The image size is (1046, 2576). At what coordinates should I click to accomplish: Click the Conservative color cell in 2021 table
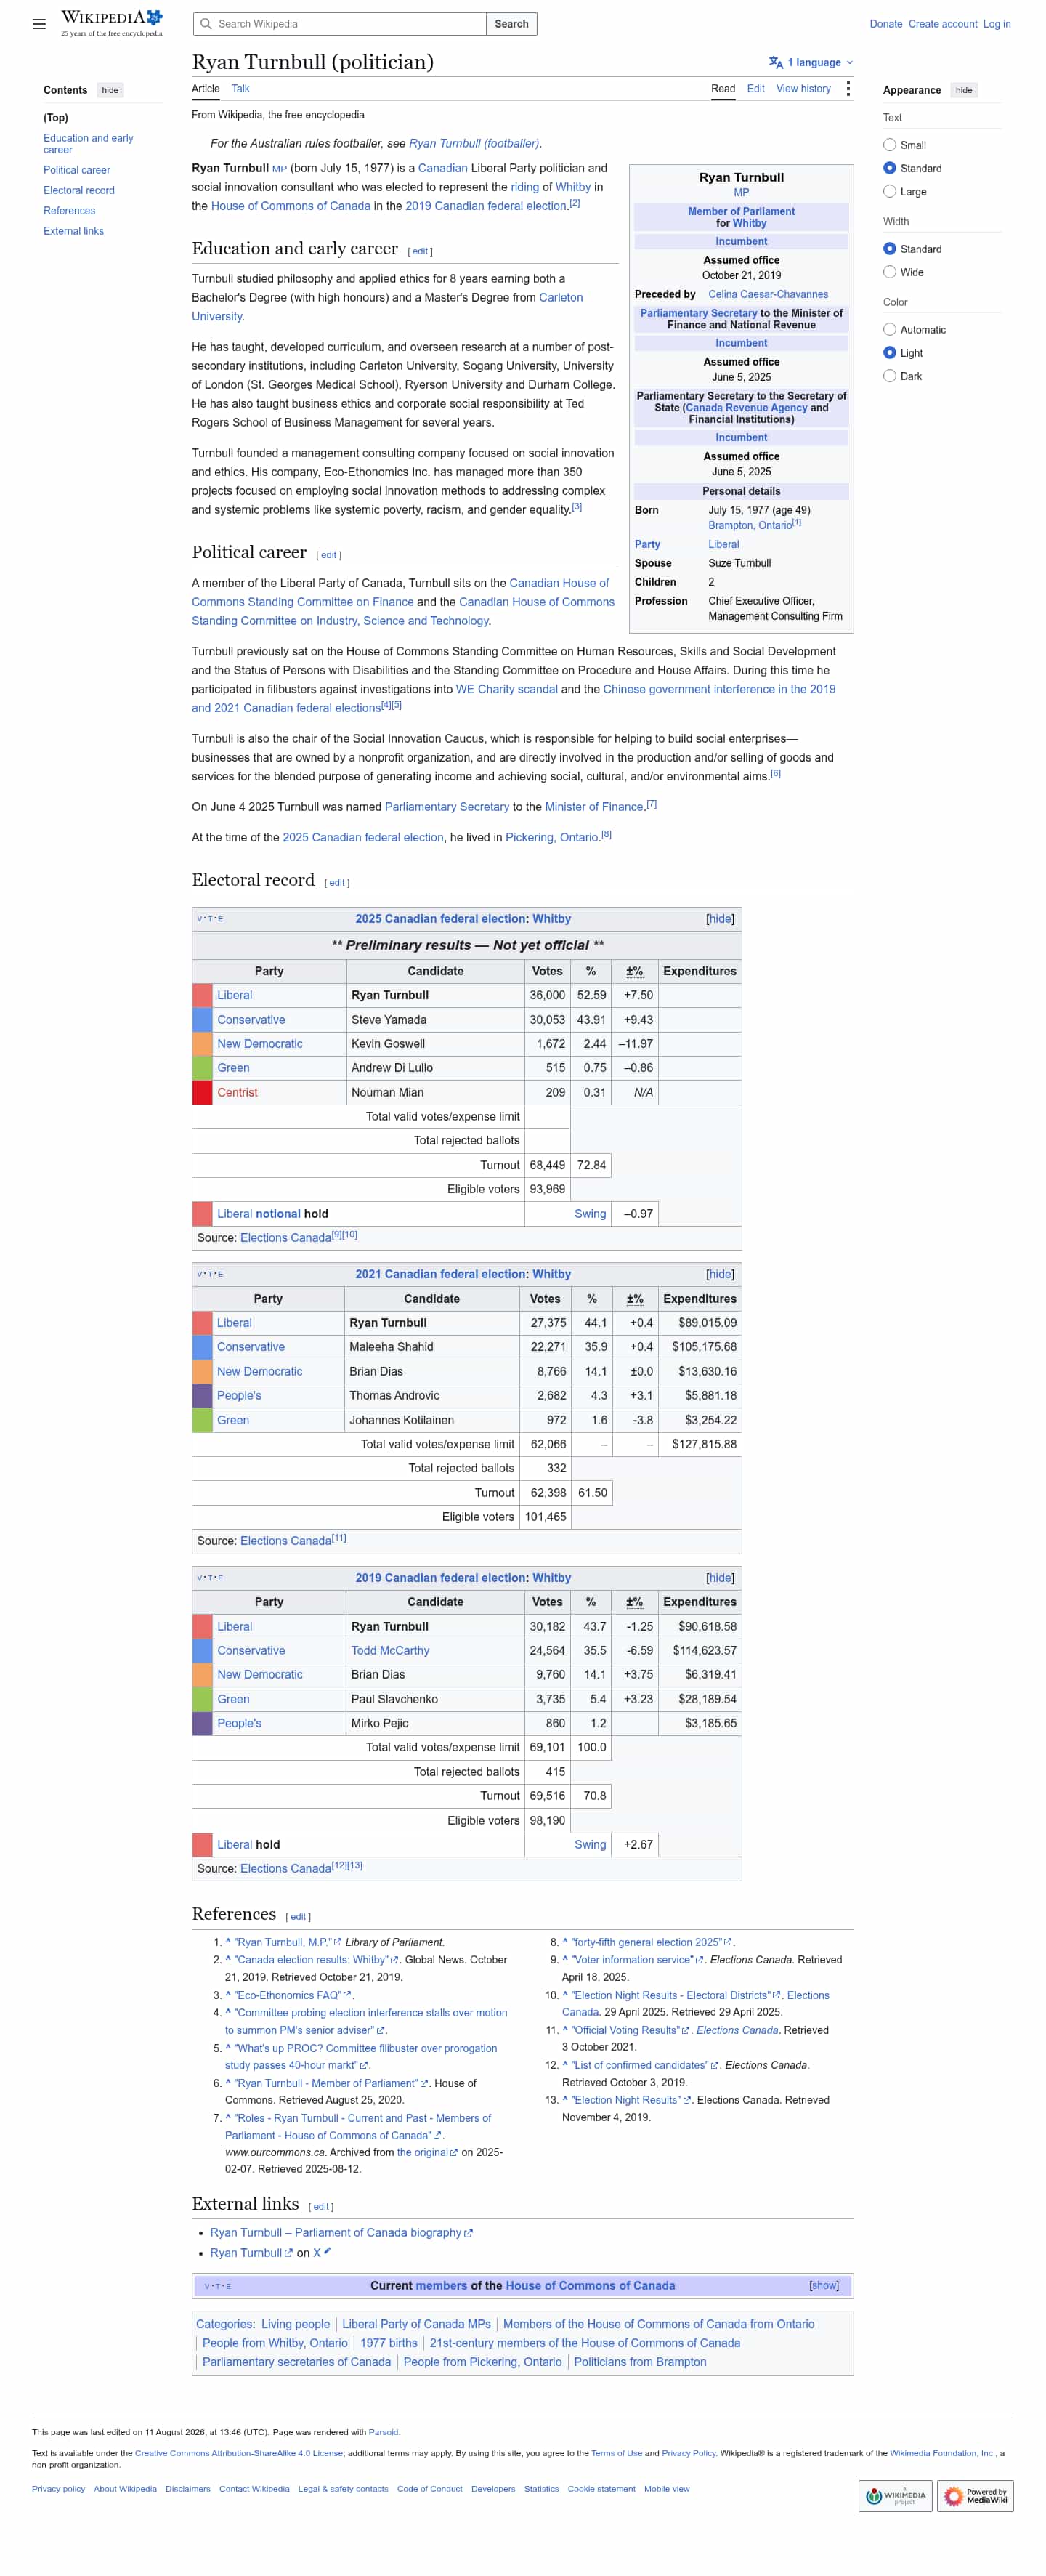[x=202, y=1348]
